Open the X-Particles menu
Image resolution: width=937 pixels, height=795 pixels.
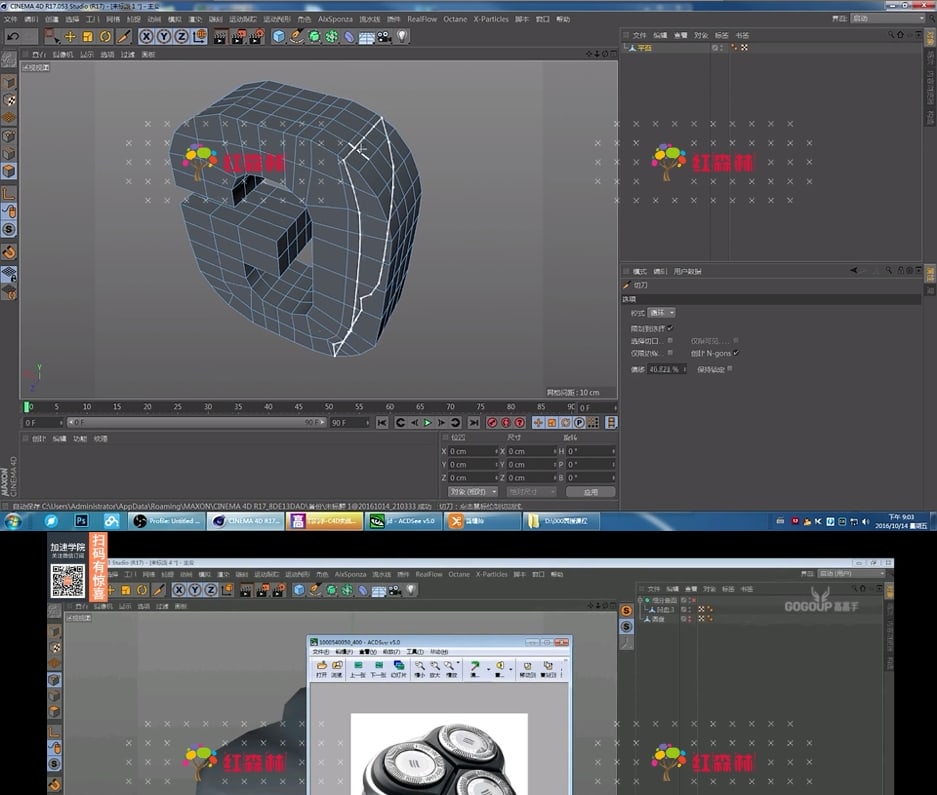(491, 19)
